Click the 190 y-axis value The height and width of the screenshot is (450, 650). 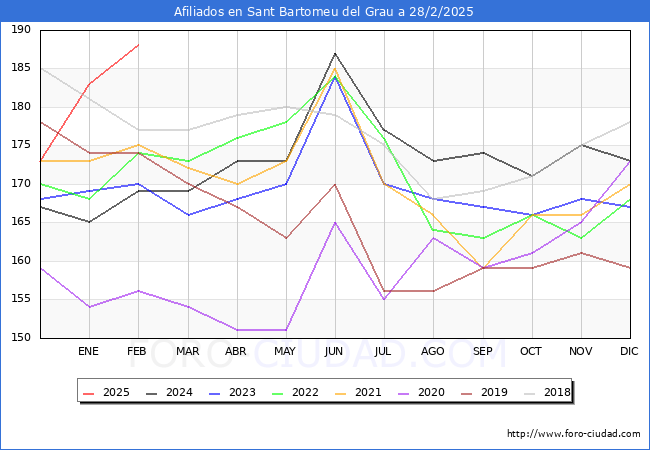pyautogui.click(x=21, y=29)
